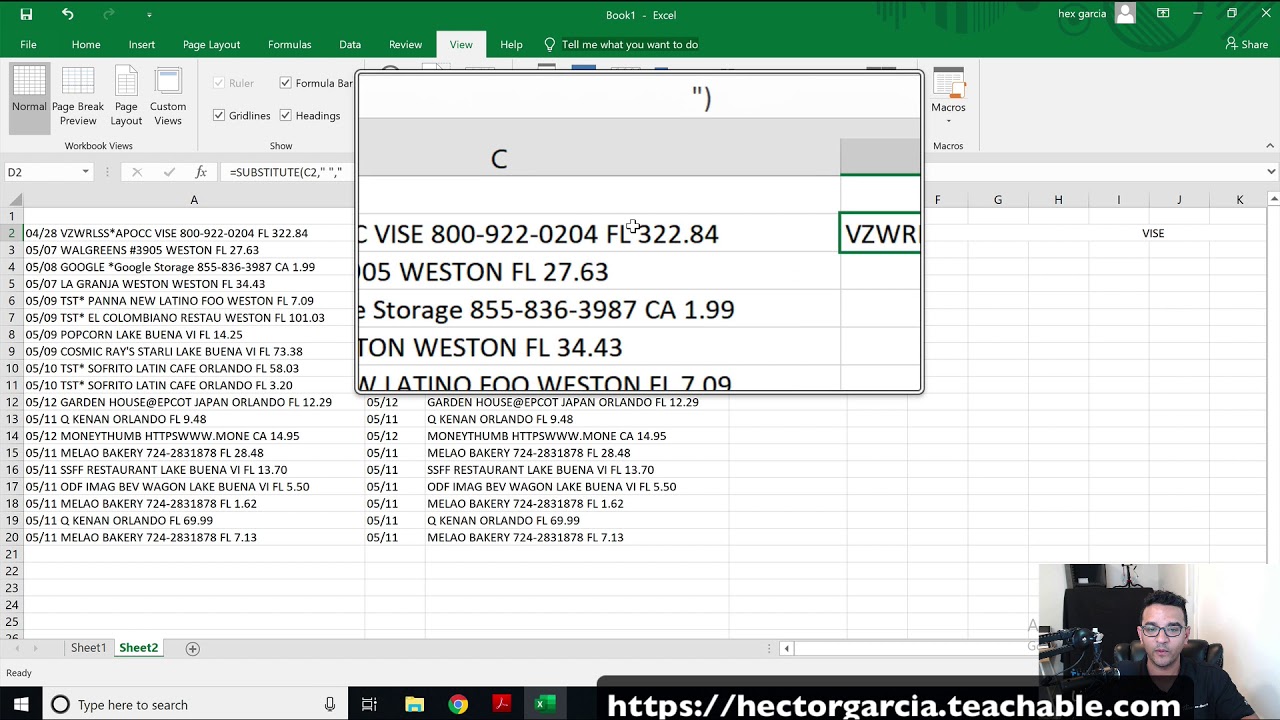Screen dimensions: 1280x720
Task: Select column A header
Action: (x=194, y=200)
